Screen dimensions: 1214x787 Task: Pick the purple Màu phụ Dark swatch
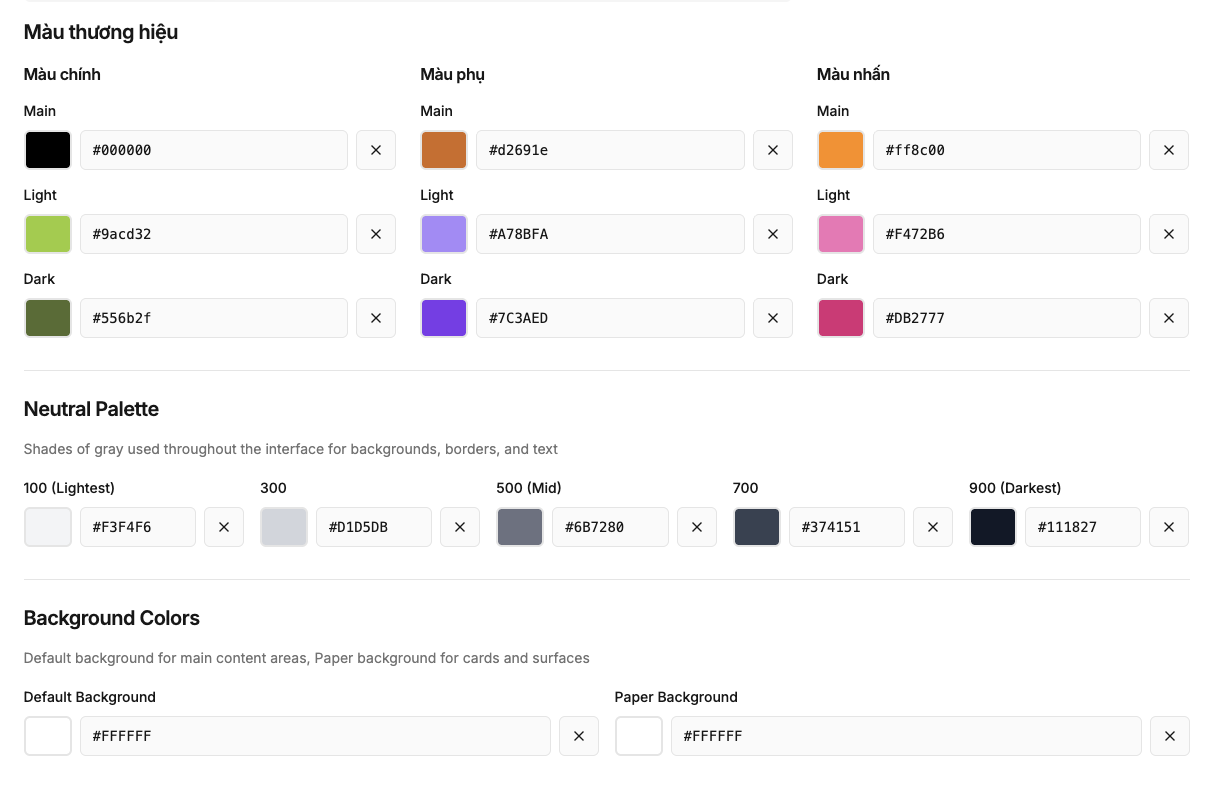click(x=444, y=318)
